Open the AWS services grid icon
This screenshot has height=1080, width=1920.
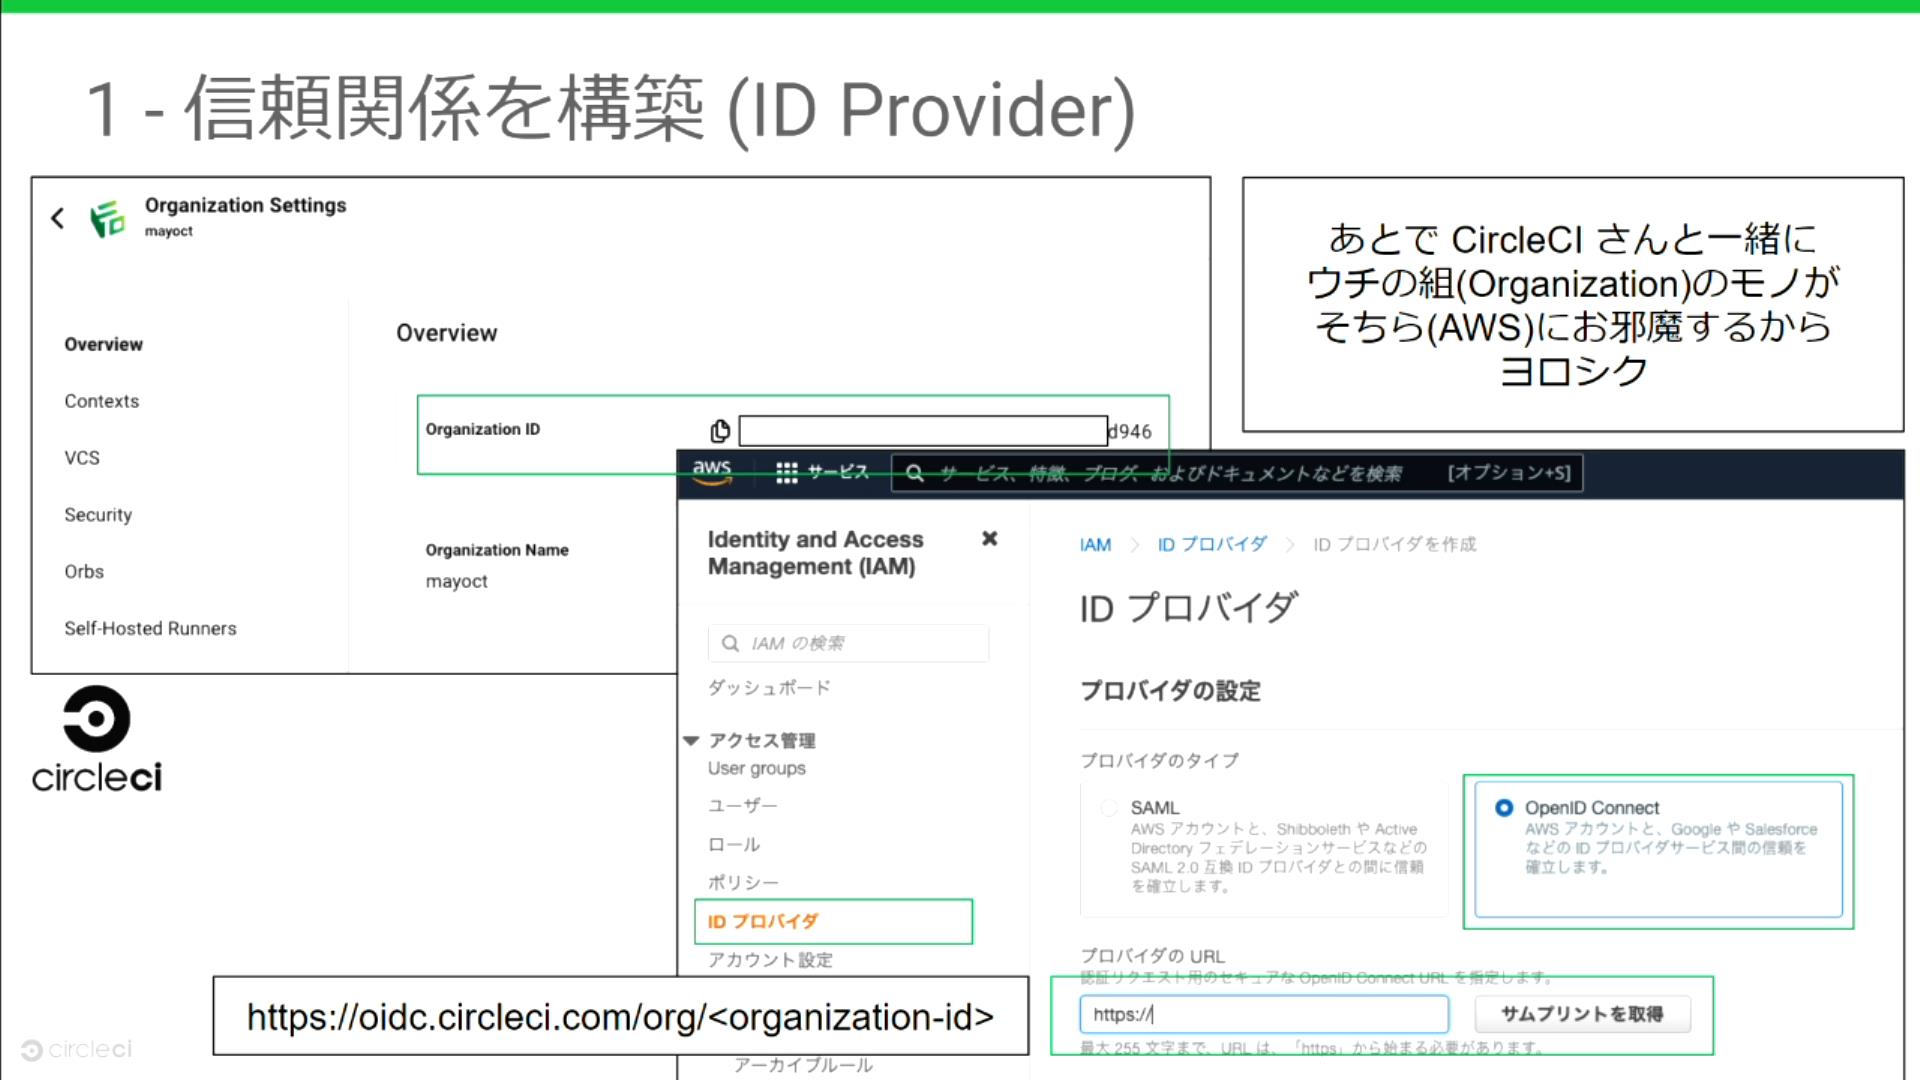pyautogui.click(x=787, y=473)
